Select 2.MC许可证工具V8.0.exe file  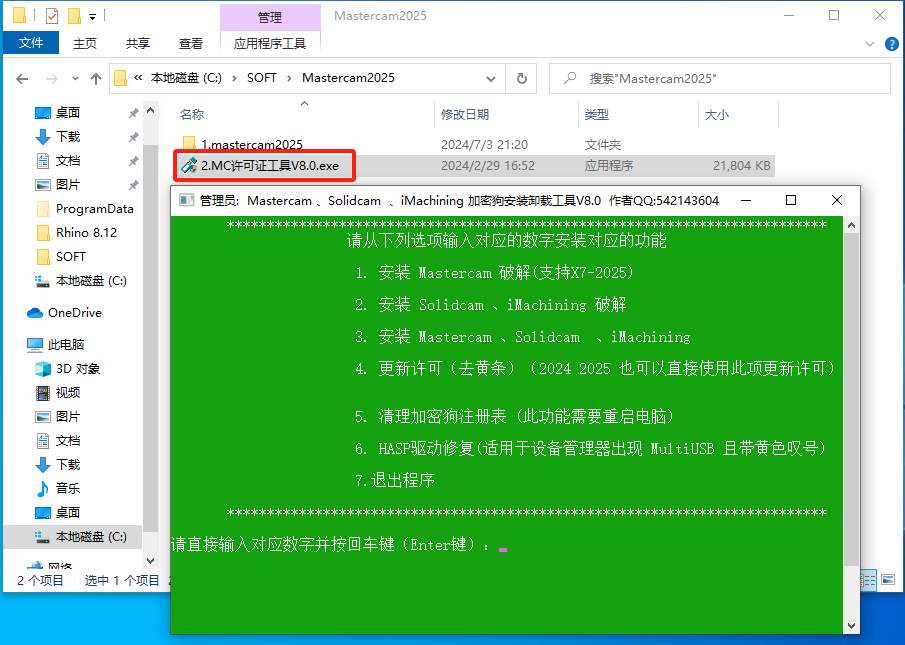269,166
